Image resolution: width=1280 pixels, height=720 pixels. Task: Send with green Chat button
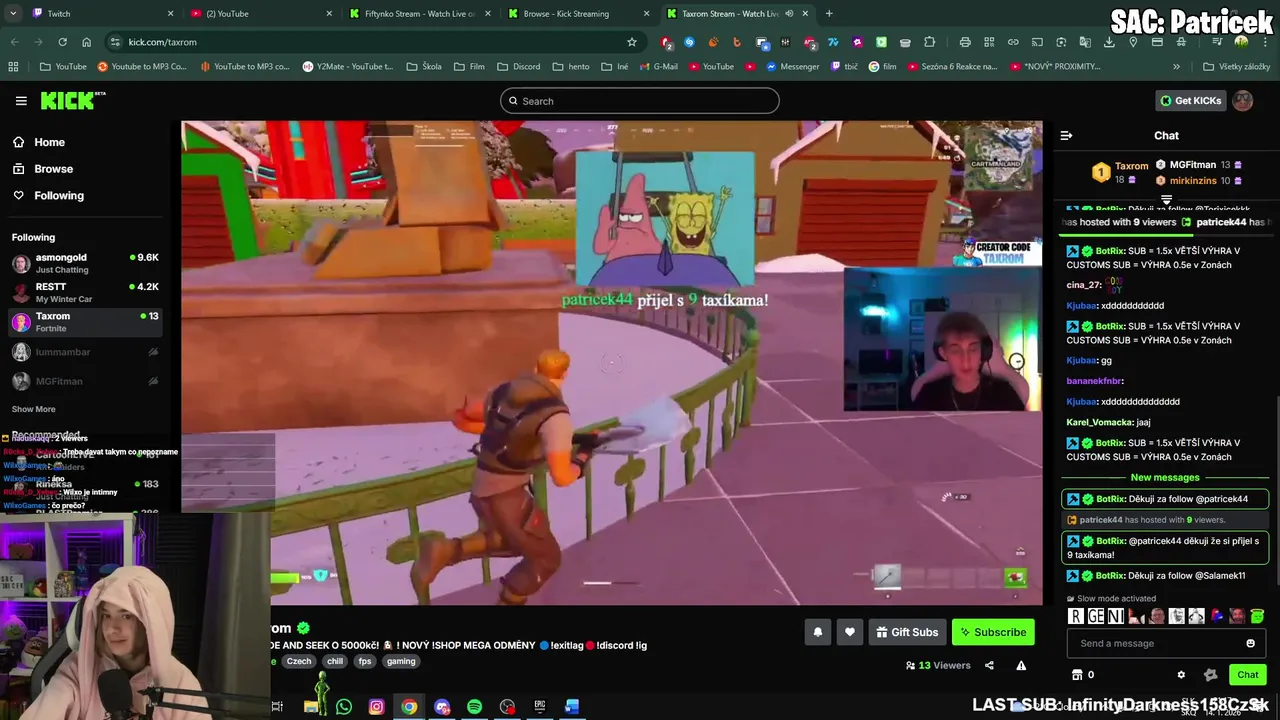(x=1247, y=675)
